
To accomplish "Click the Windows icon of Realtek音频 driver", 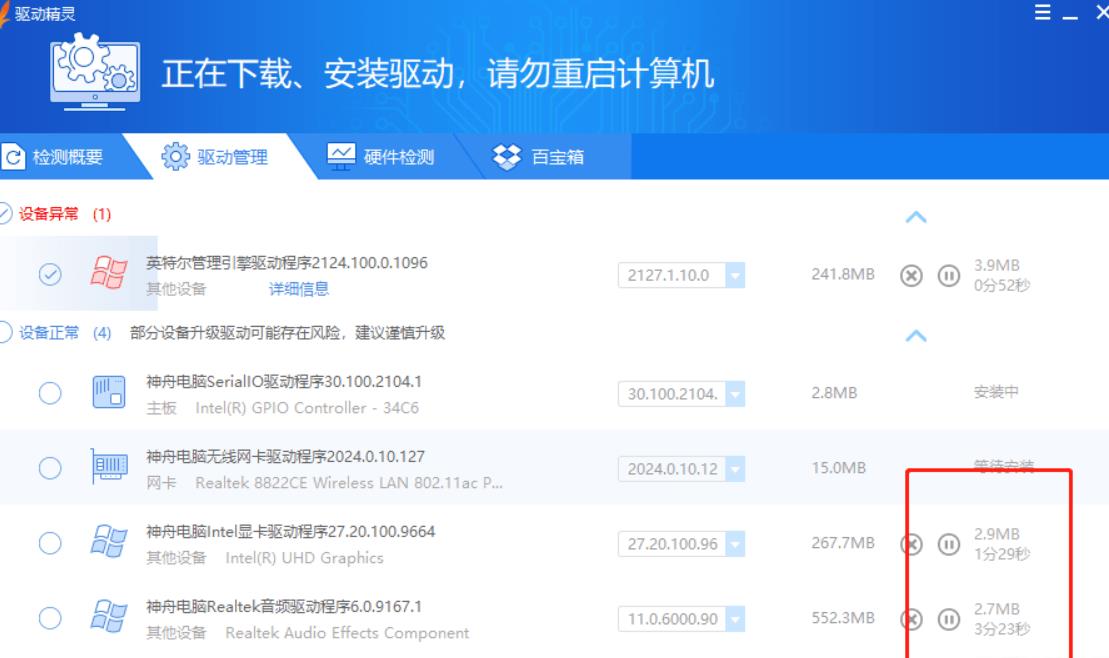I will click(109, 616).
